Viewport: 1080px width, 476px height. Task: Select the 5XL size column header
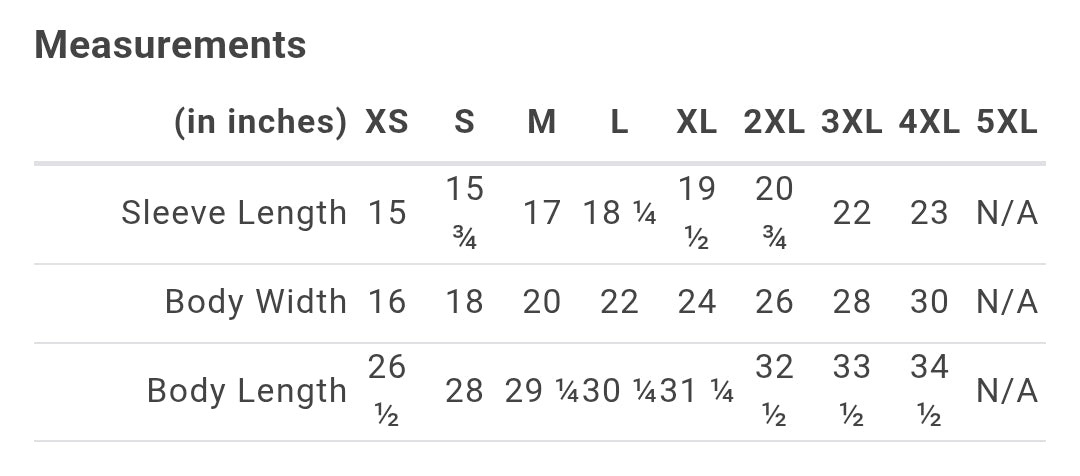click(1007, 122)
